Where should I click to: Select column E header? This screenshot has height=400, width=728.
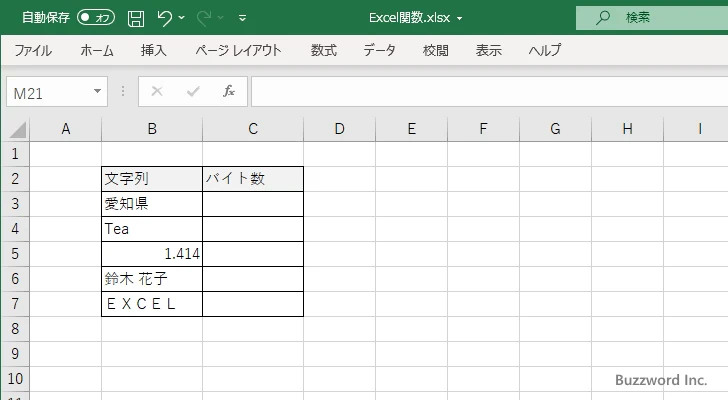click(411, 129)
